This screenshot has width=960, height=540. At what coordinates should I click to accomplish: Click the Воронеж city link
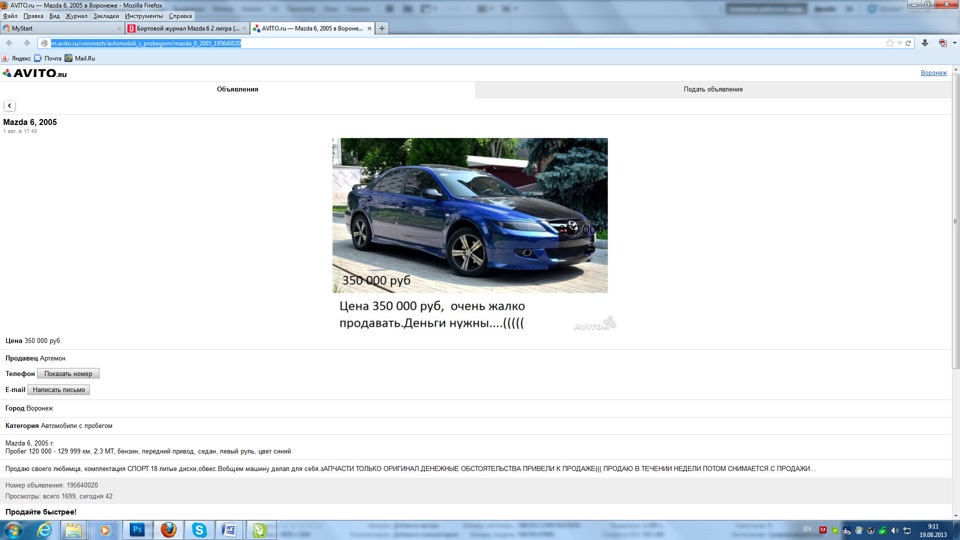pos(934,73)
